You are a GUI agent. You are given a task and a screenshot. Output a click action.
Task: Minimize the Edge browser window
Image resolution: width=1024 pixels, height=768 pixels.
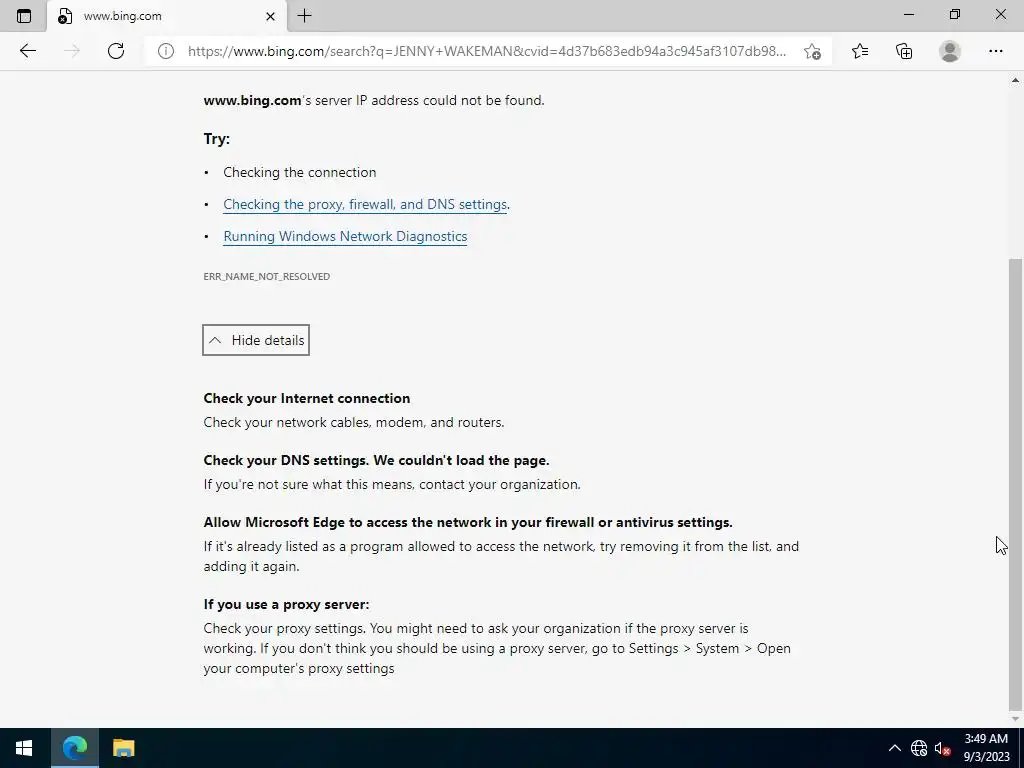(908, 14)
